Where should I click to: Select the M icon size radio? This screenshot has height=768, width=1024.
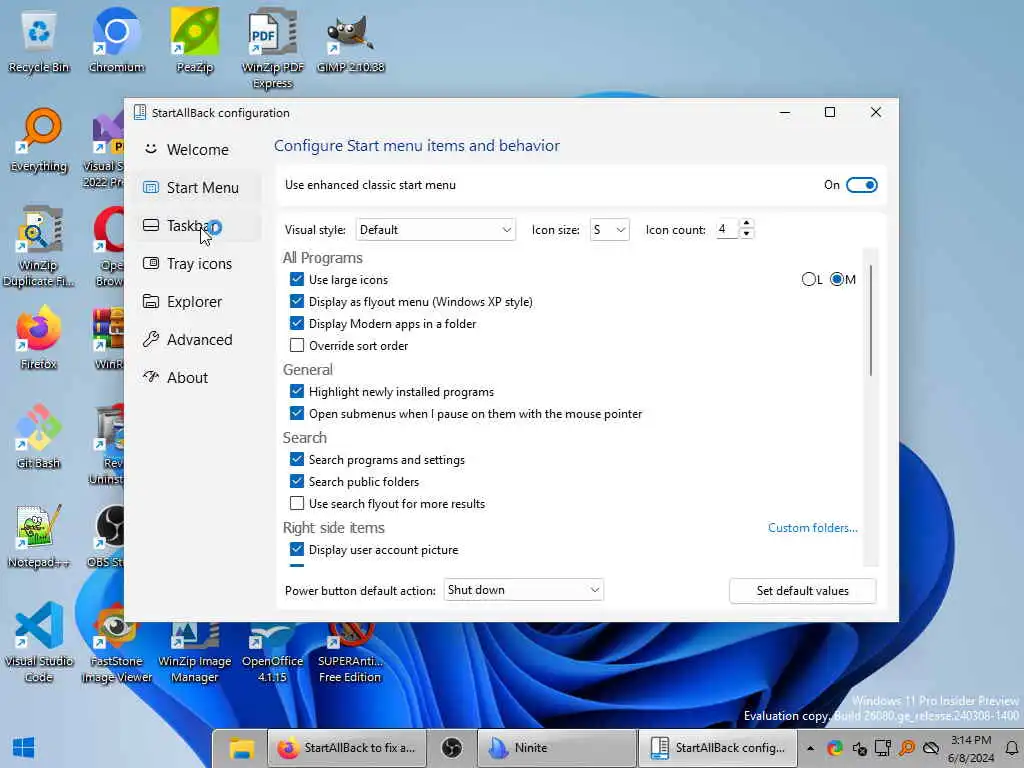[837, 280]
